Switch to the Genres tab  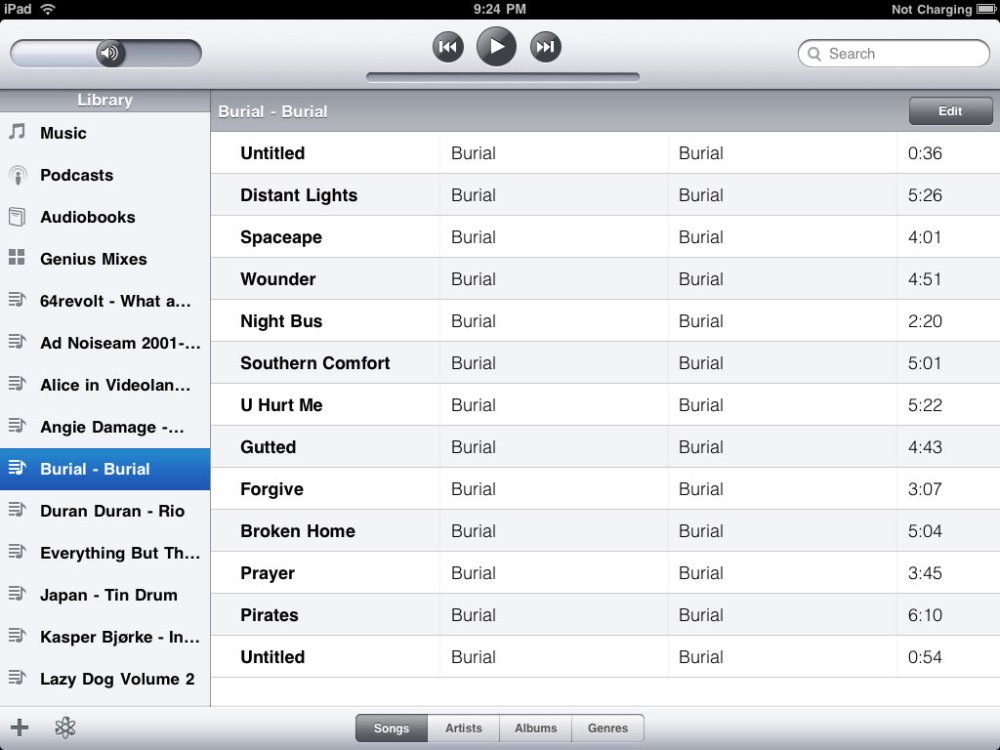tap(608, 728)
